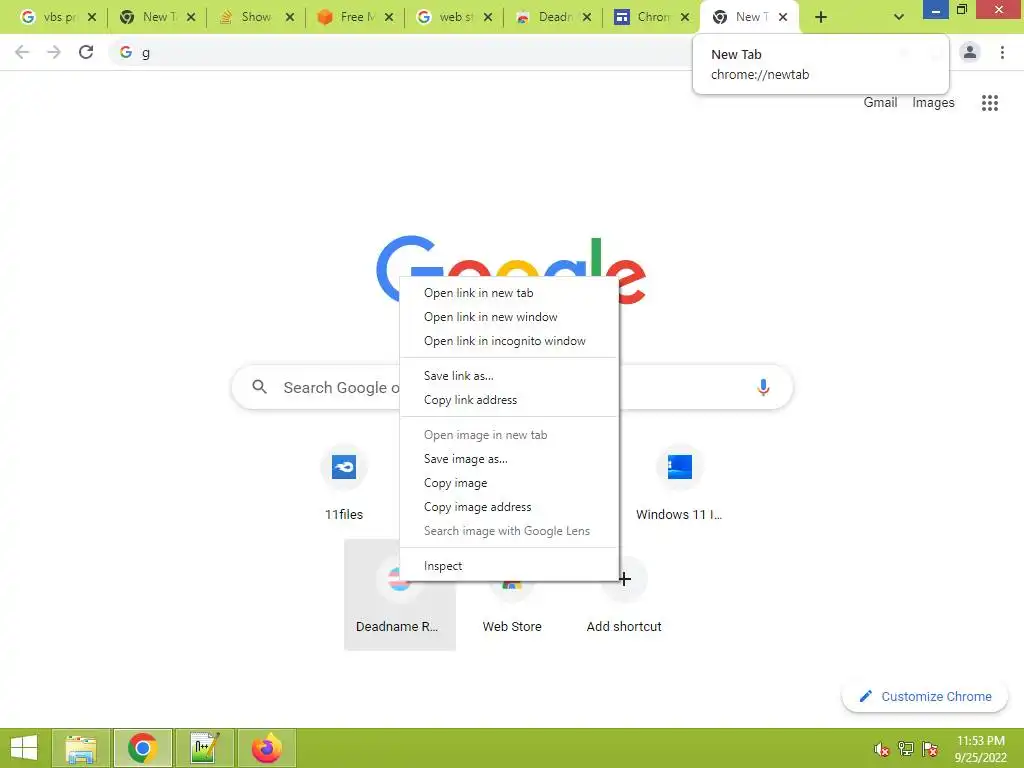
Task: Open File Explorer from the taskbar
Action: tap(80, 748)
